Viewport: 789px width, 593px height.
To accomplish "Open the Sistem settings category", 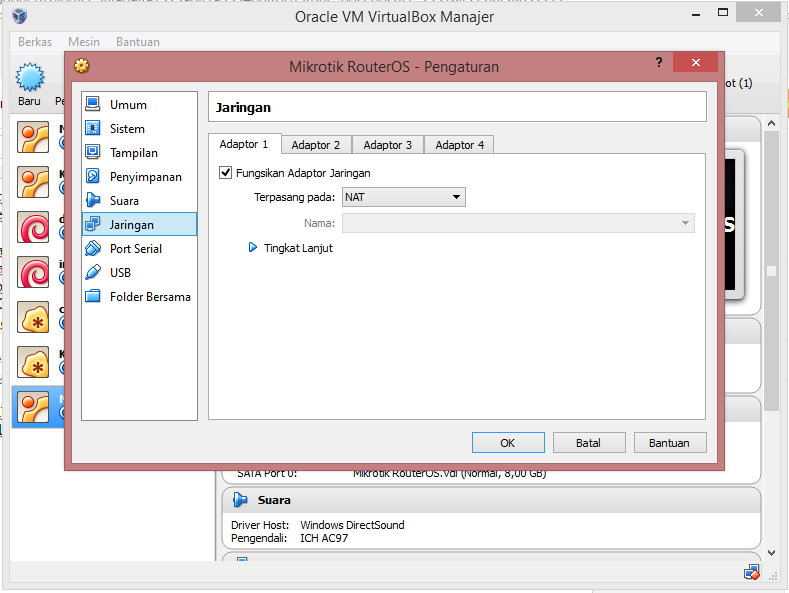I will (139, 129).
